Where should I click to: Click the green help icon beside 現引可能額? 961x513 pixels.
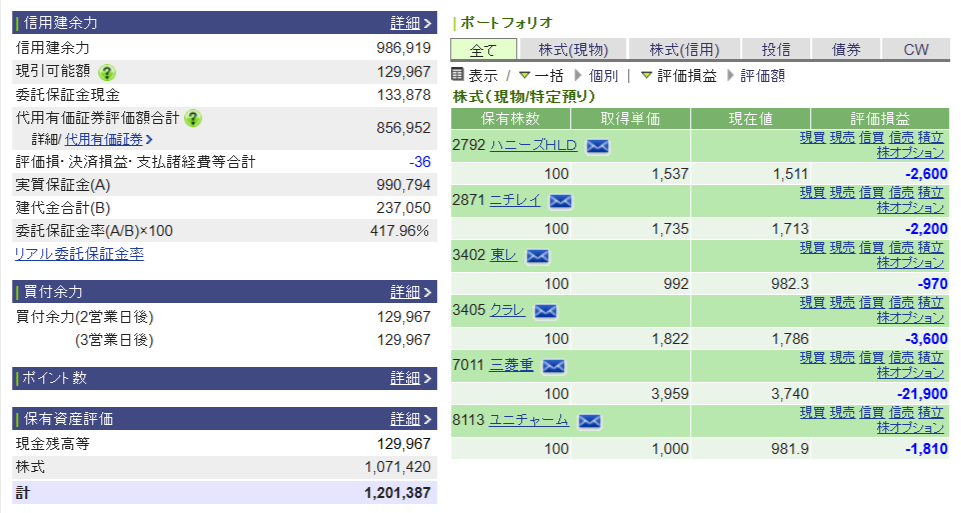click(107, 72)
